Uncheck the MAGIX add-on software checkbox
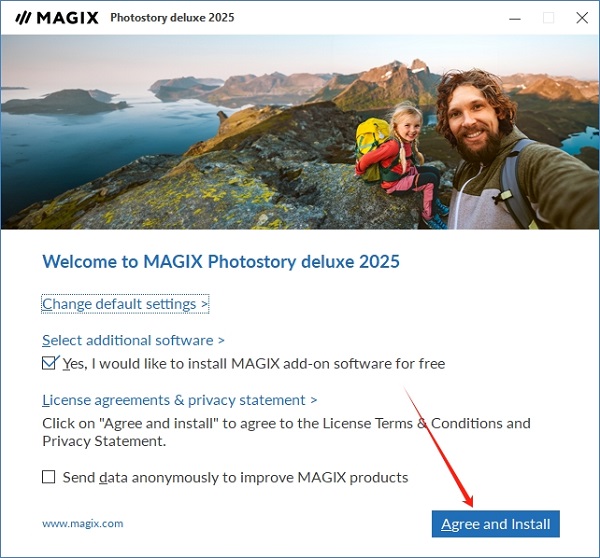600x558 pixels. (50, 363)
